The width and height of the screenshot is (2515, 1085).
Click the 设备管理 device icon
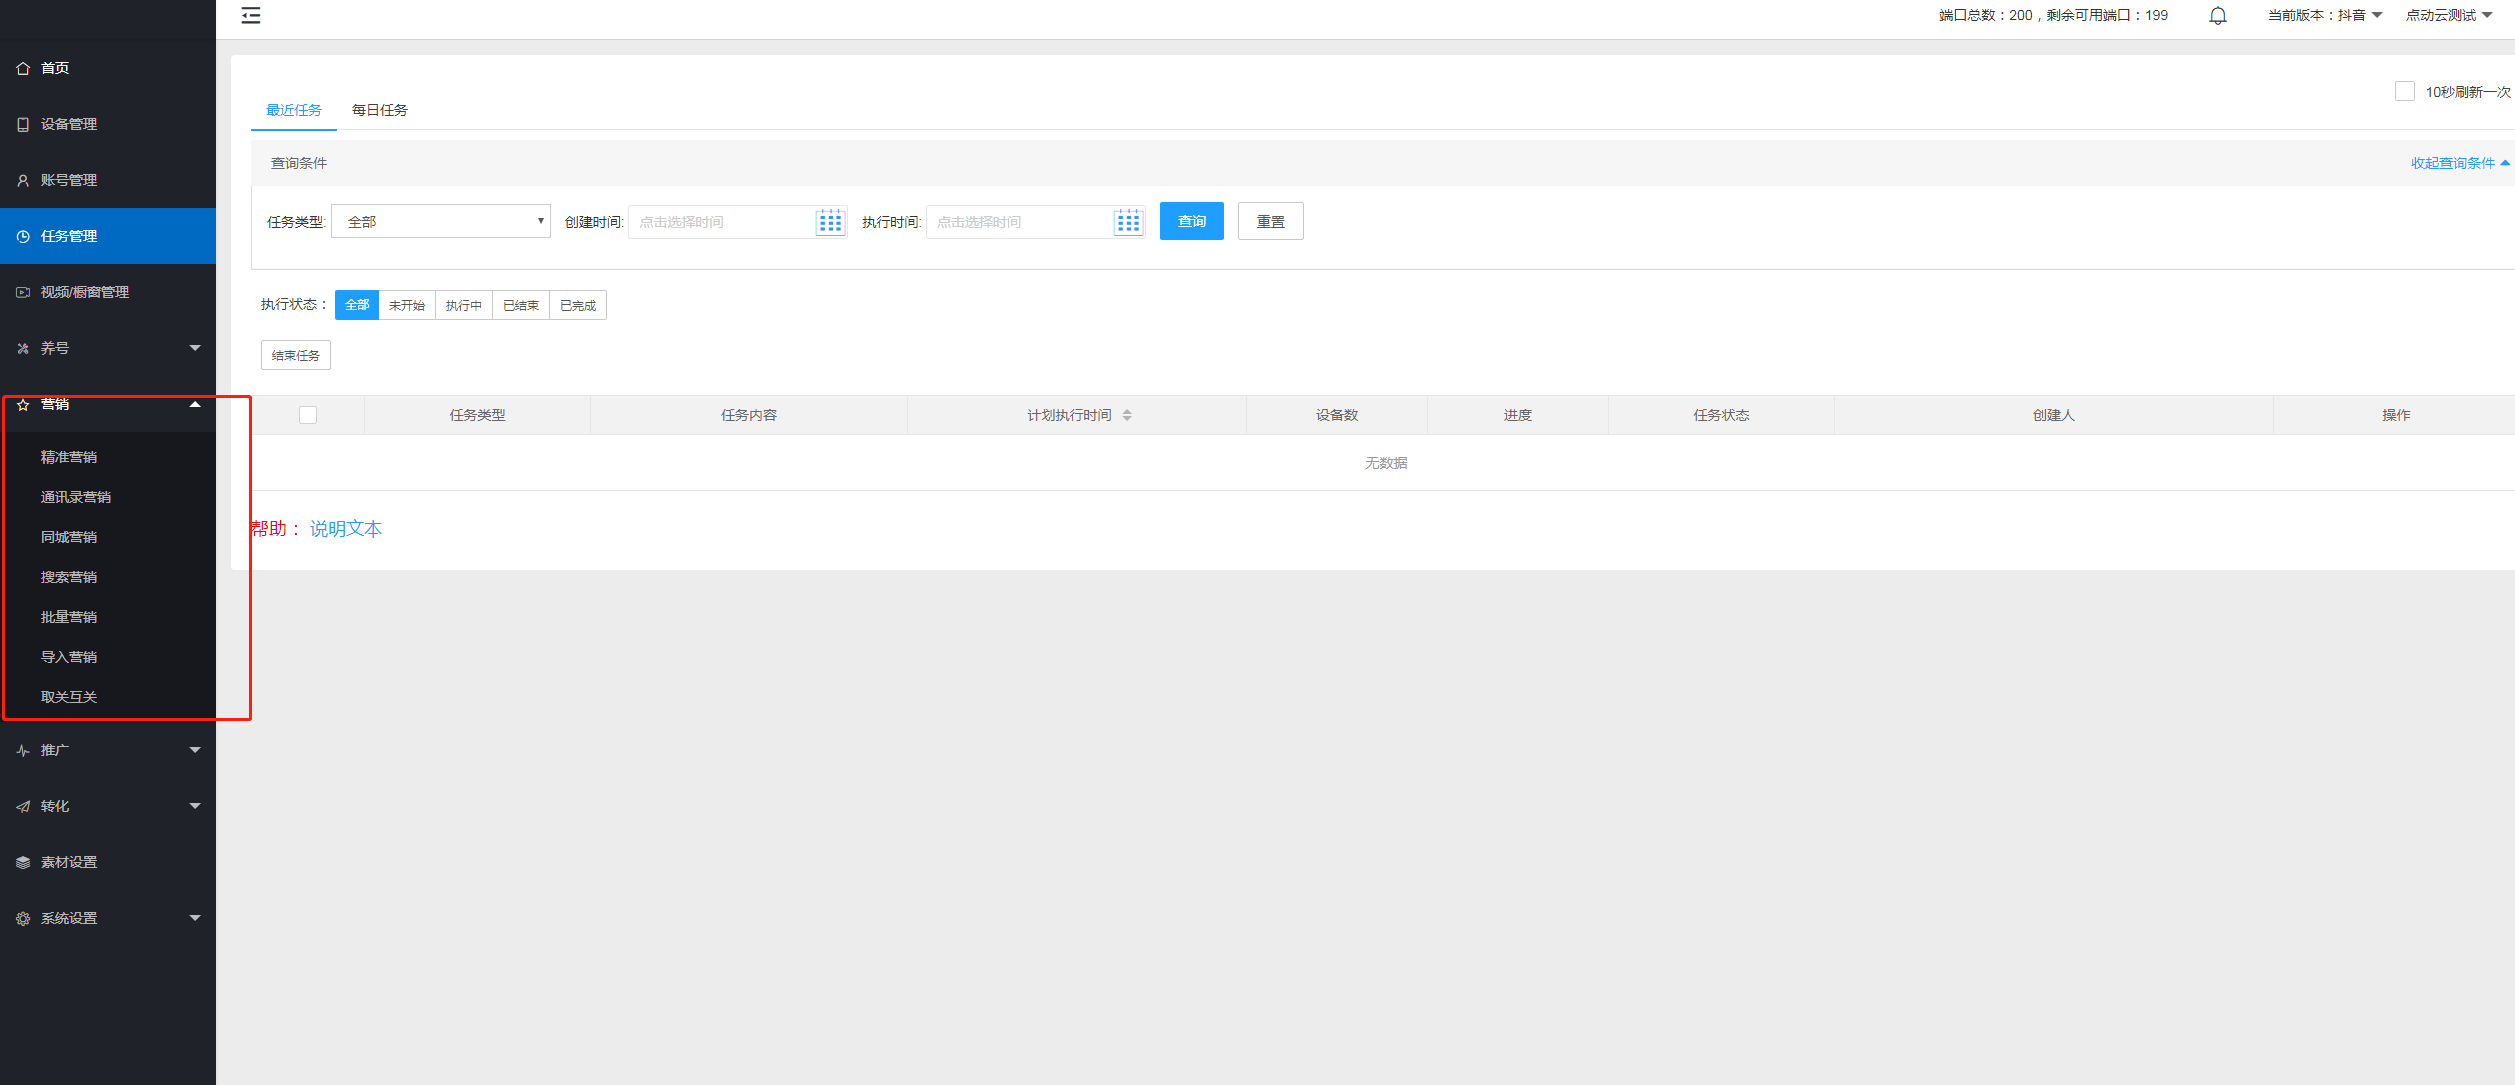[x=23, y=124]
